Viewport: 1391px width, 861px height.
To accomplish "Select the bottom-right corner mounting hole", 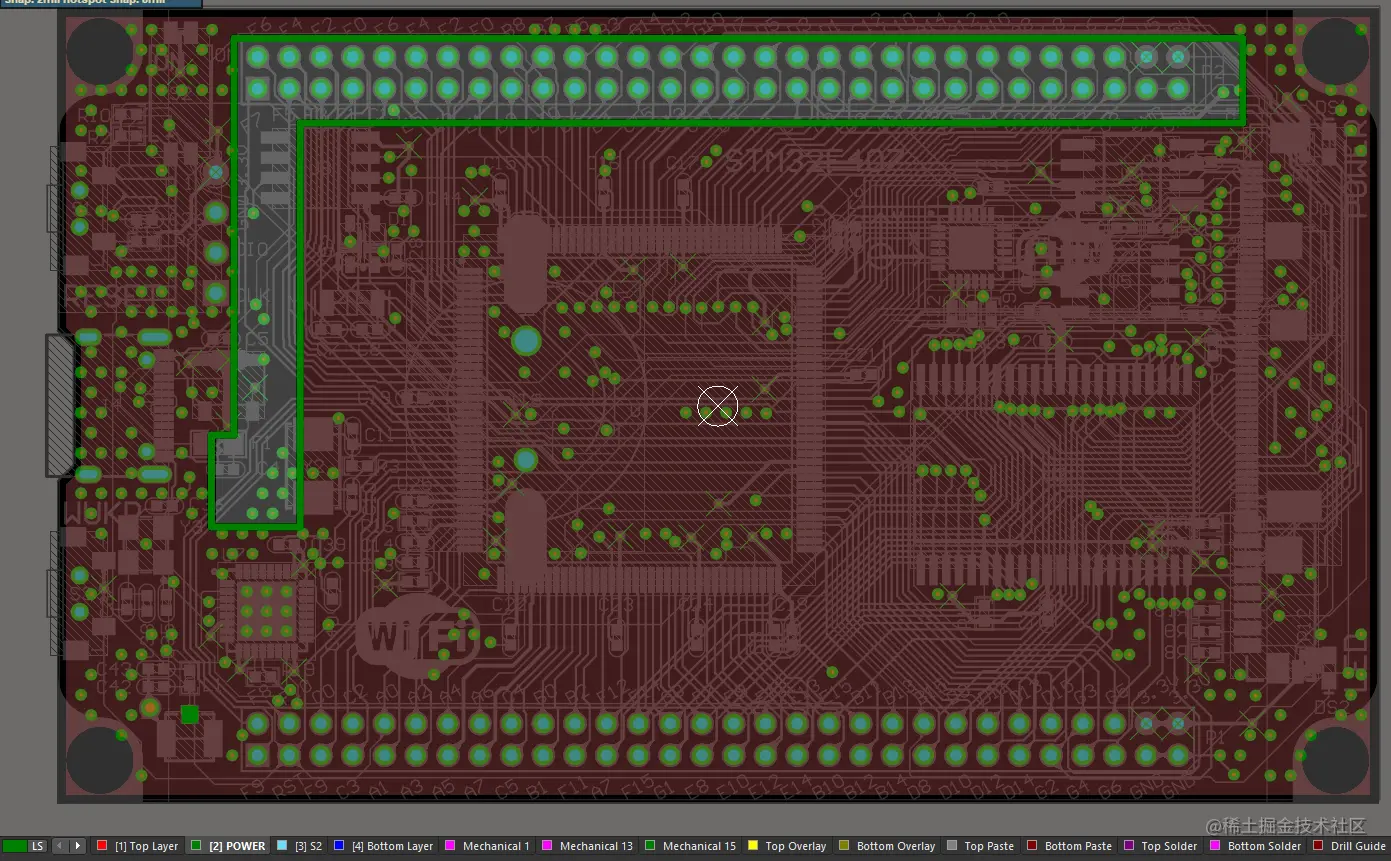I will pos(1335,760).
